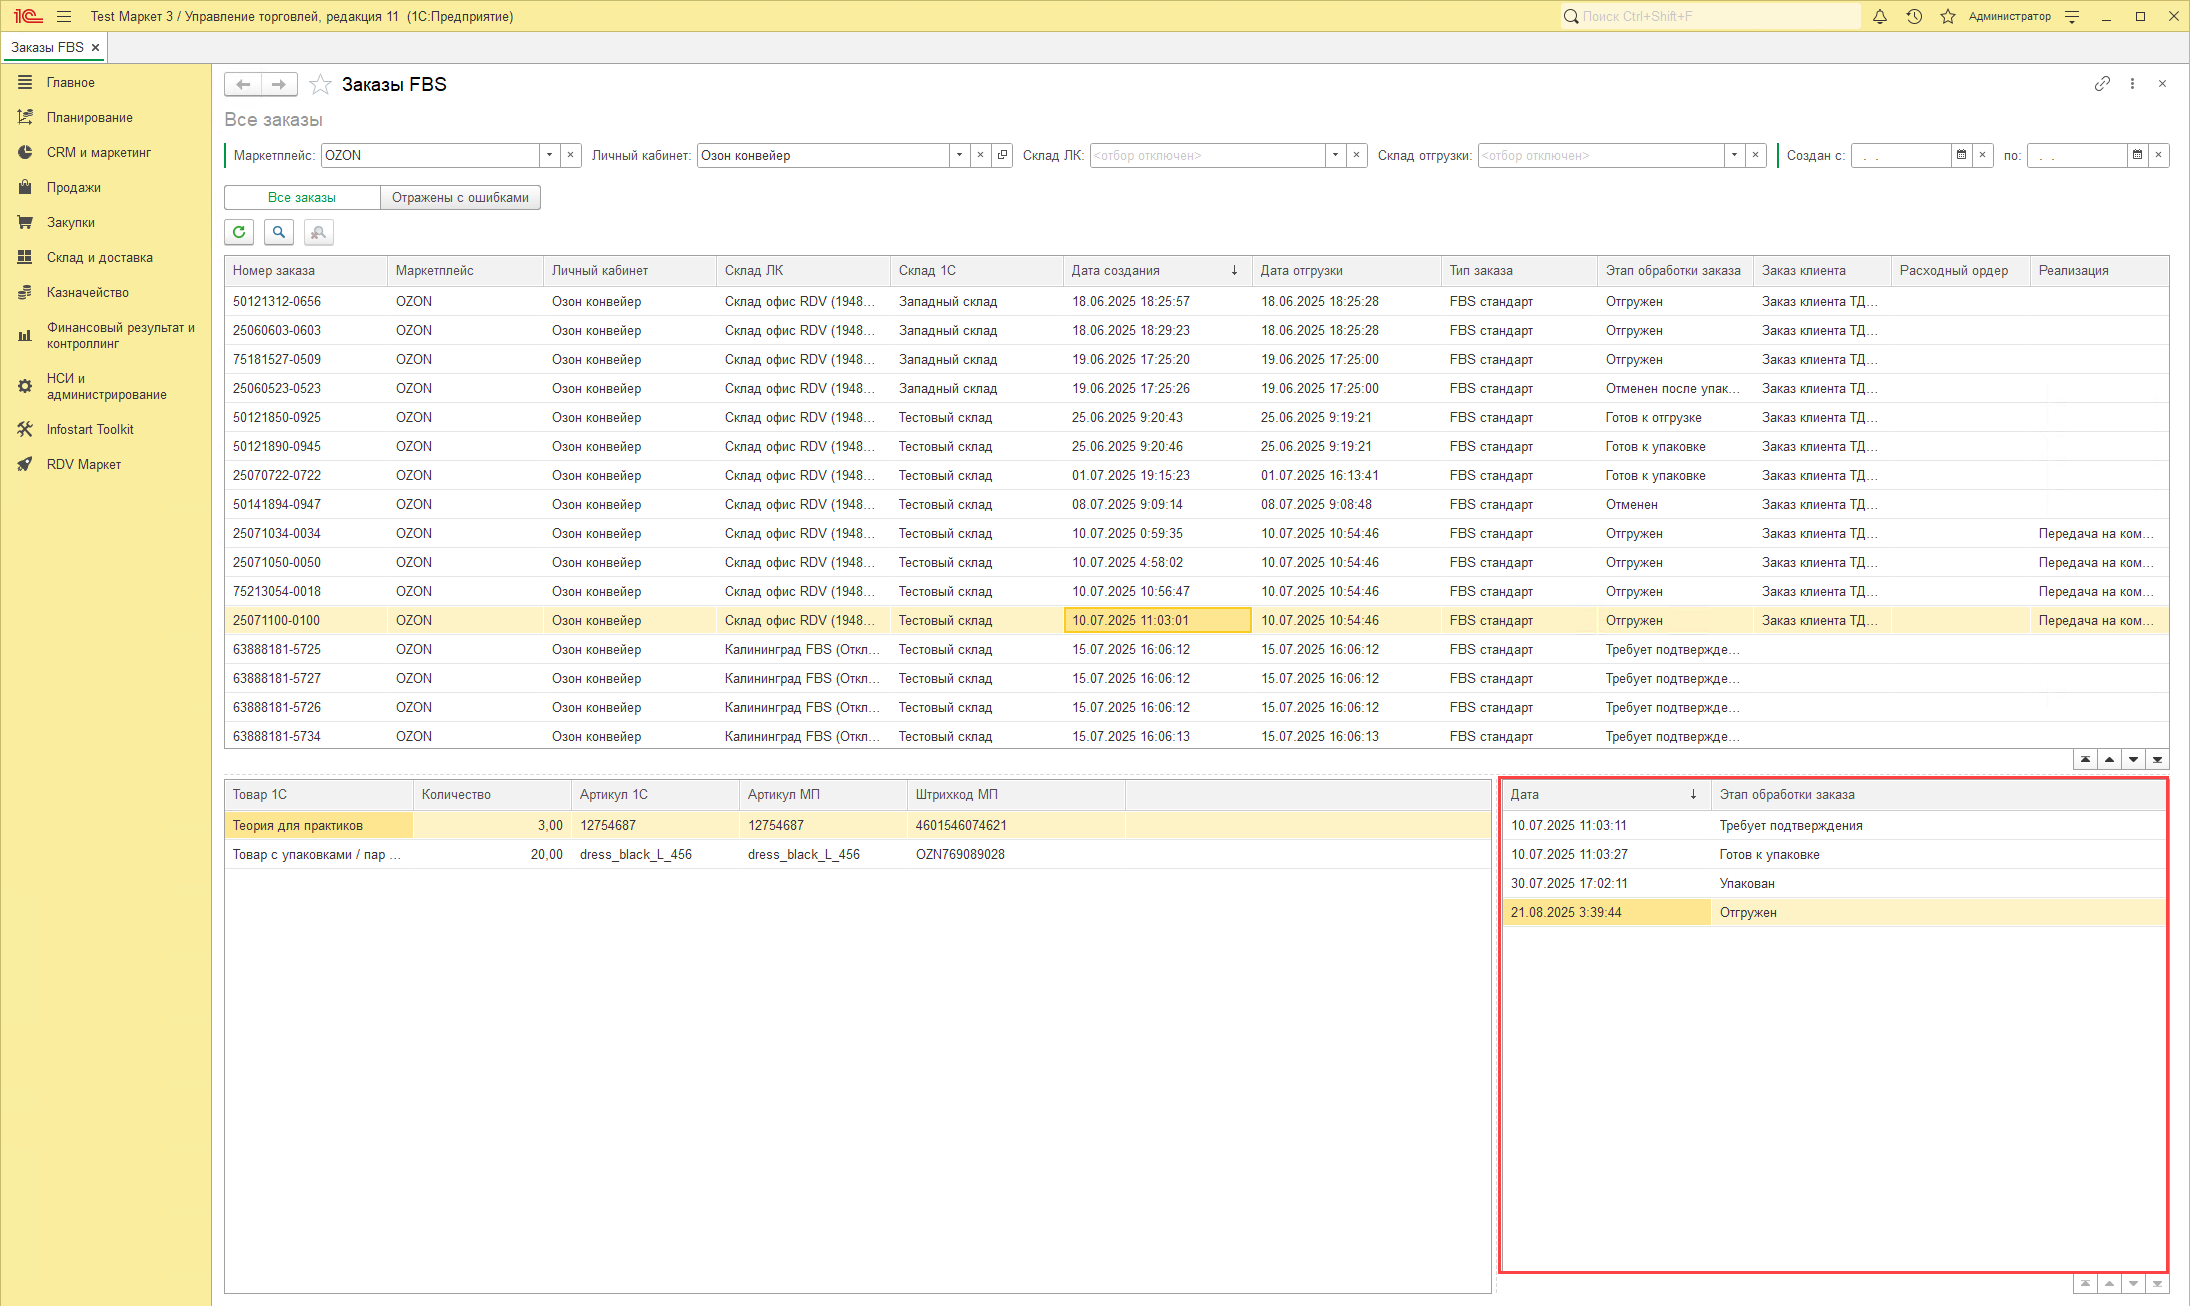Open RDV Маркет section
This screenshot has height=1306, width=2190.
pyautogui.click(x=106, y=464)
